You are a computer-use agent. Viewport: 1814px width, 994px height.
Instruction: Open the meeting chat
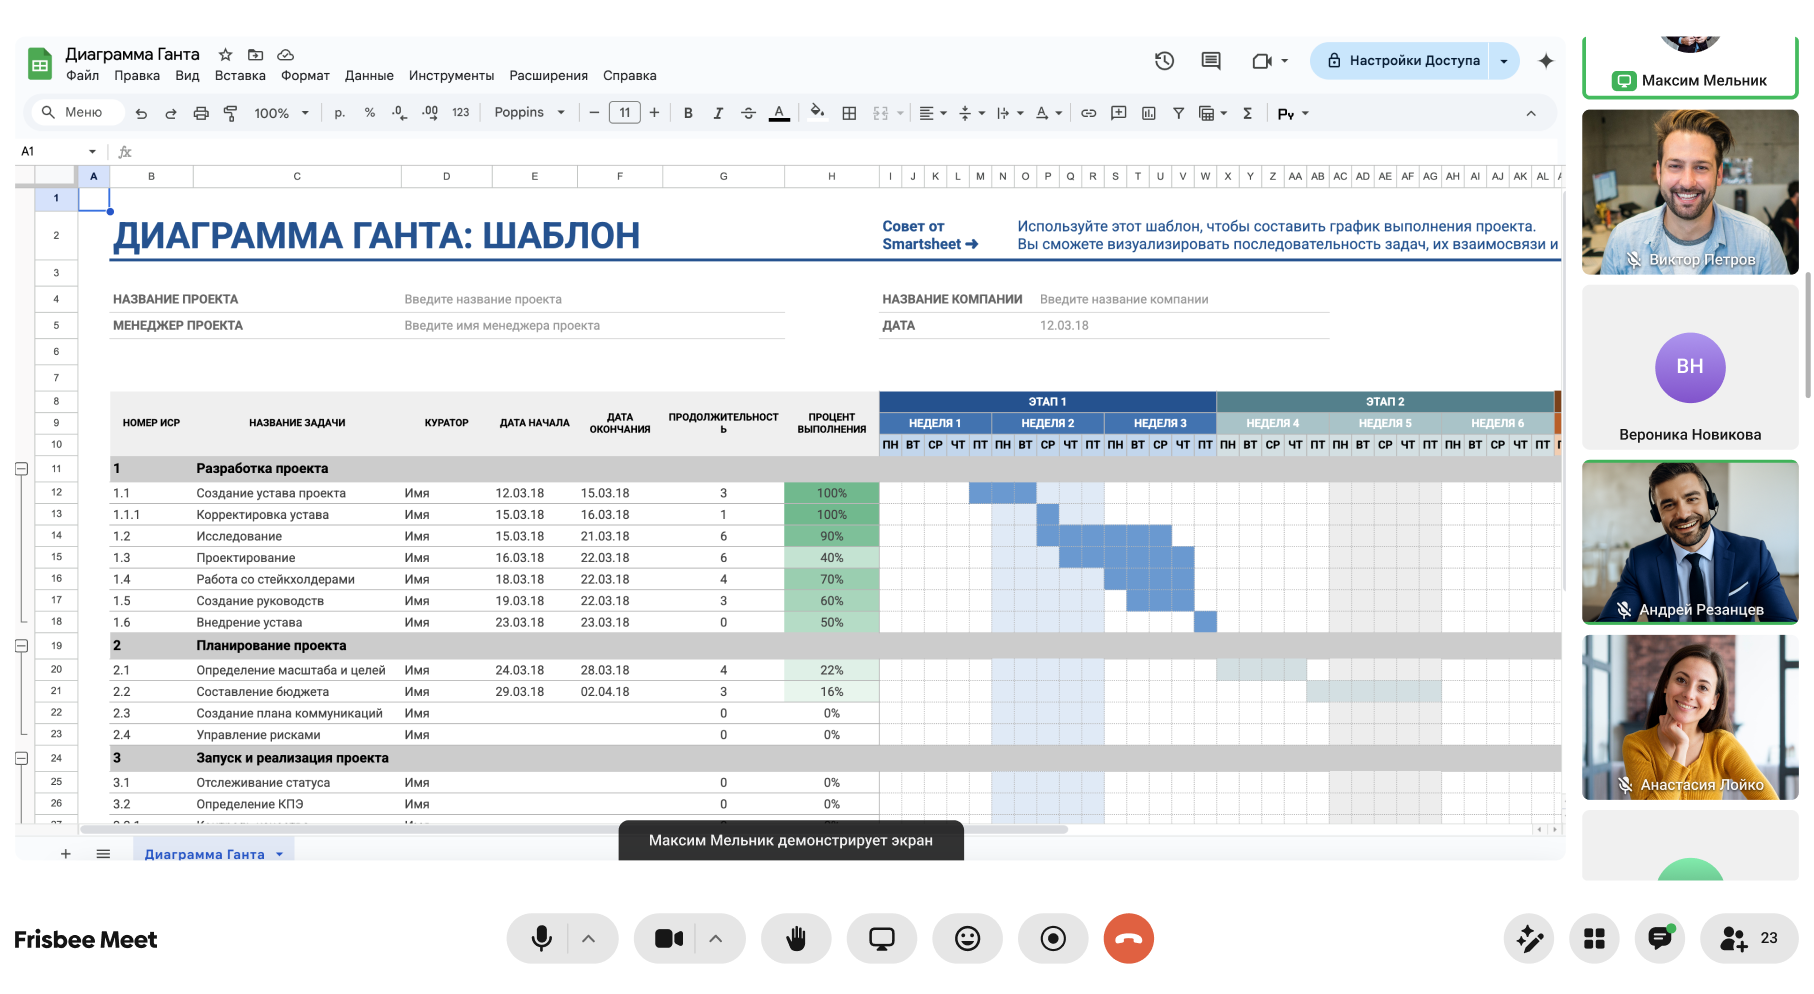click(1660, 938)
